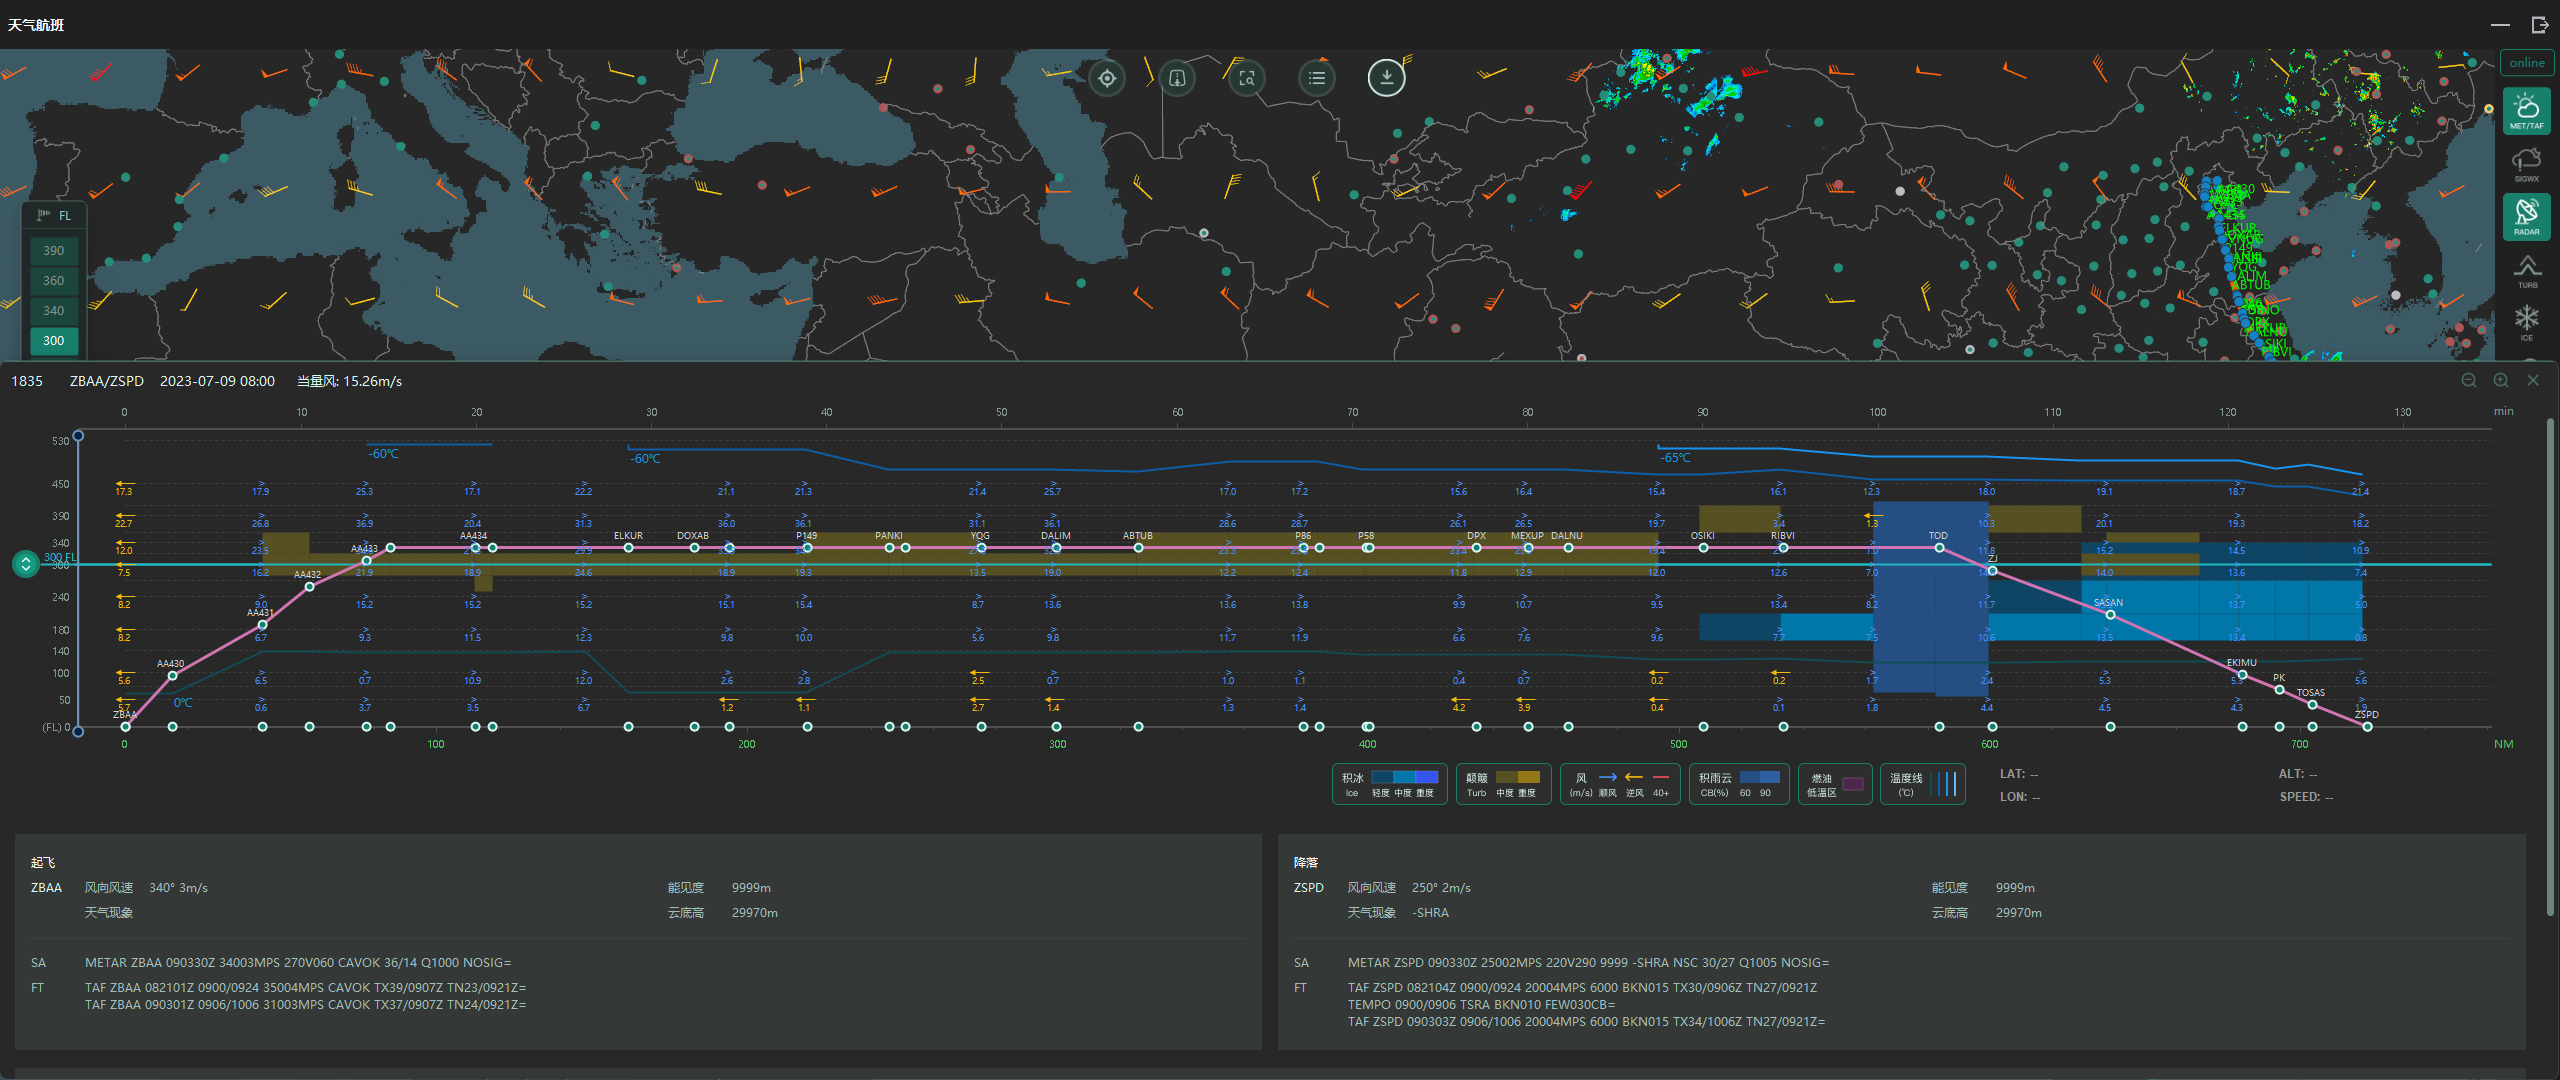Click the METAR ZSPD 090330Z report line
This screenshot has height=1080, width=2560.
pos(1588,963)
